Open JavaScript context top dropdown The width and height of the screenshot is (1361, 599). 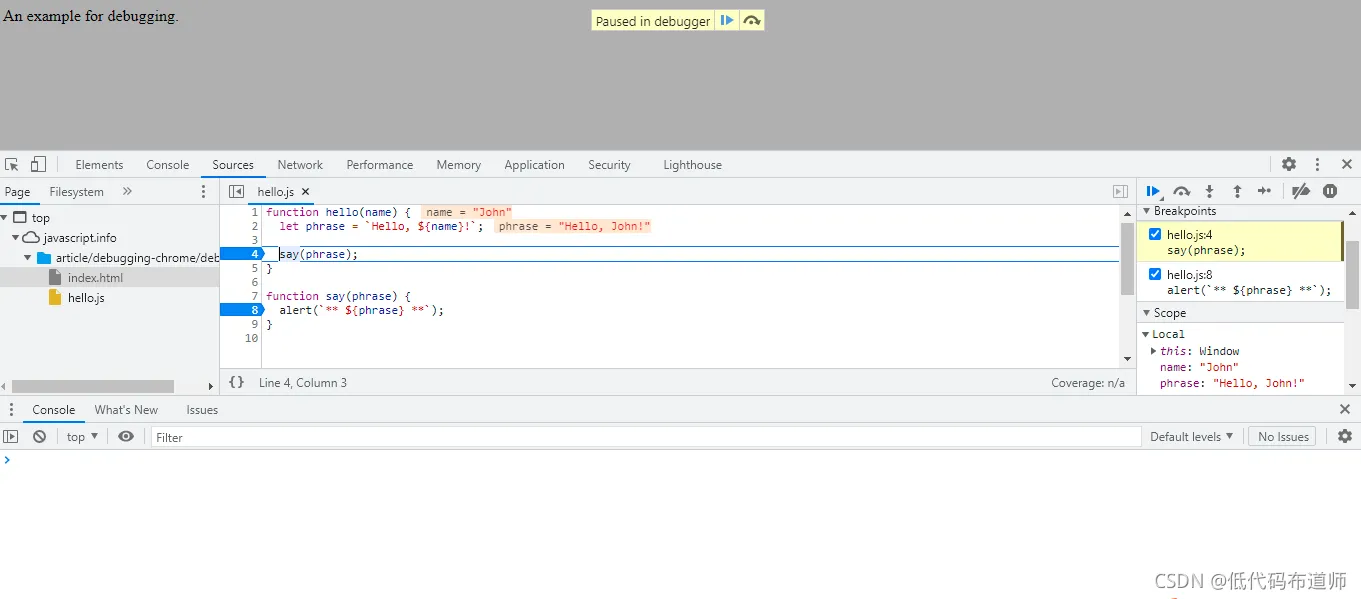coord(82,436)
